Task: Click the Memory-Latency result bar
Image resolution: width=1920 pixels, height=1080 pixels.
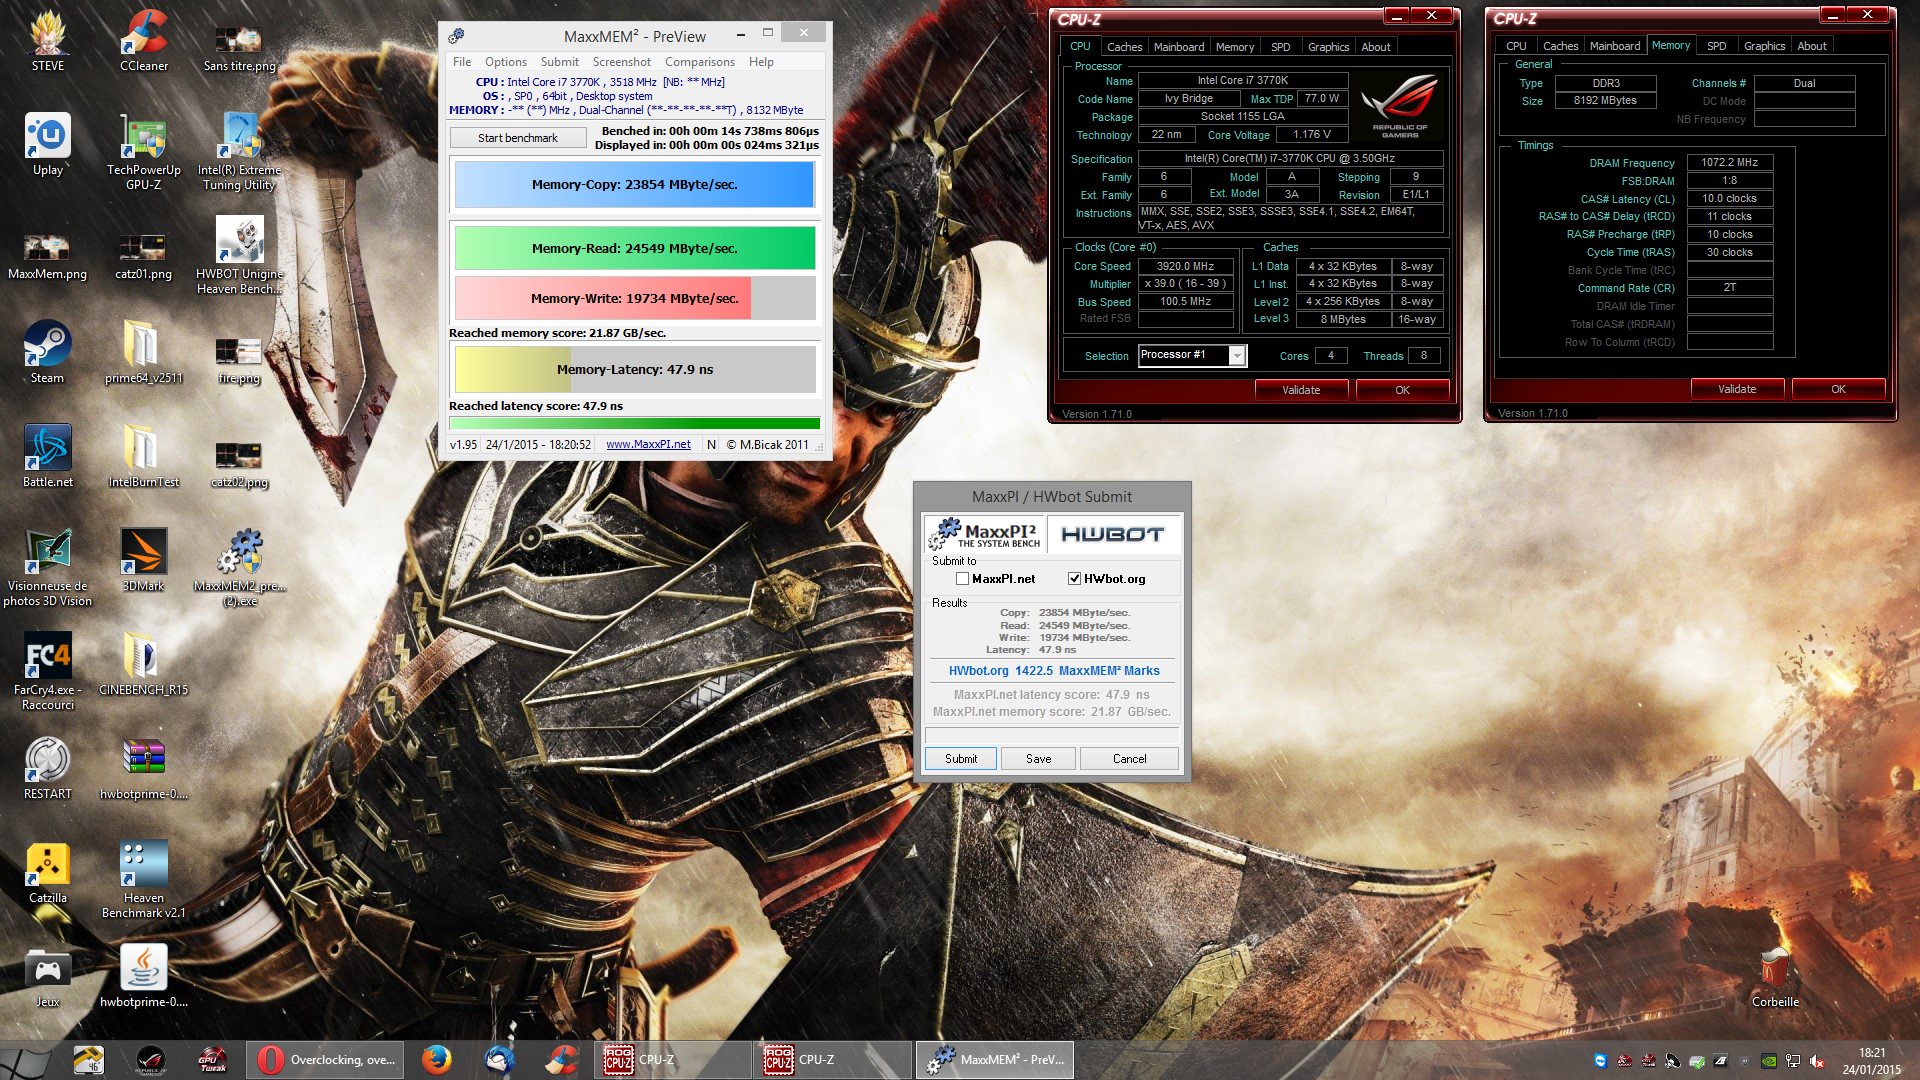Action: coord(634,369)
